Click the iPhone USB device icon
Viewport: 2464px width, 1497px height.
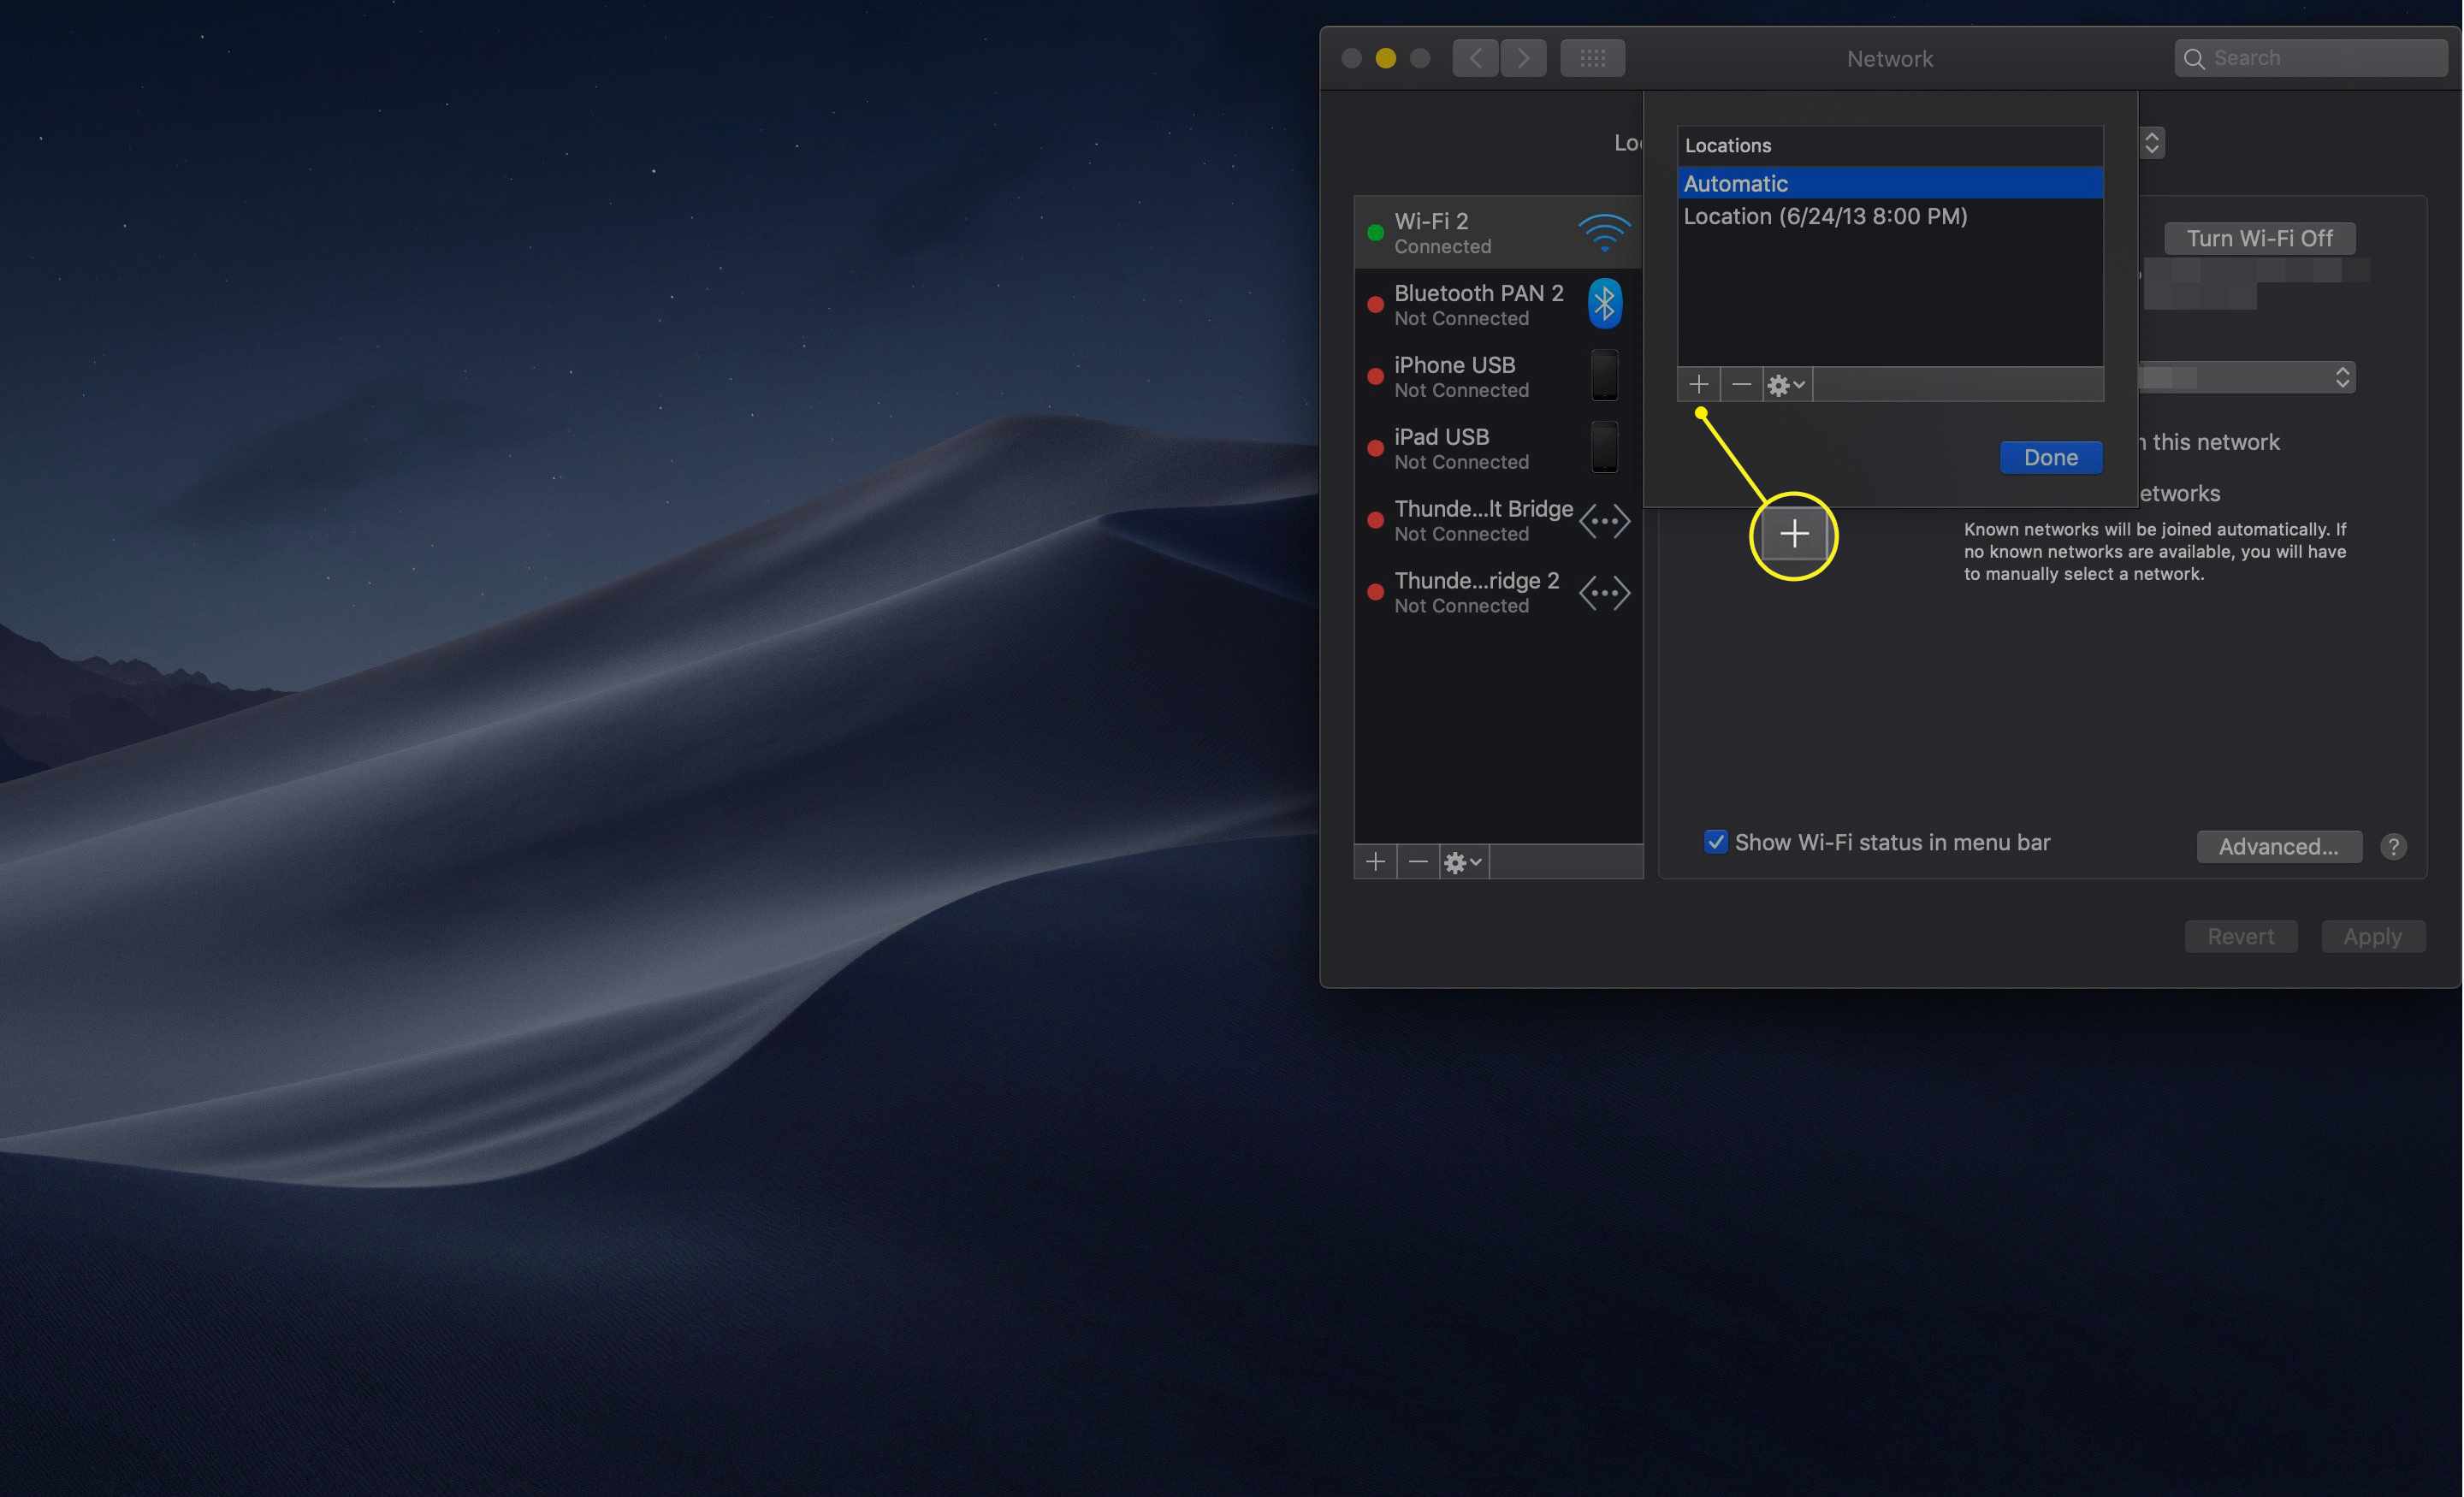tap(1603, 375)
